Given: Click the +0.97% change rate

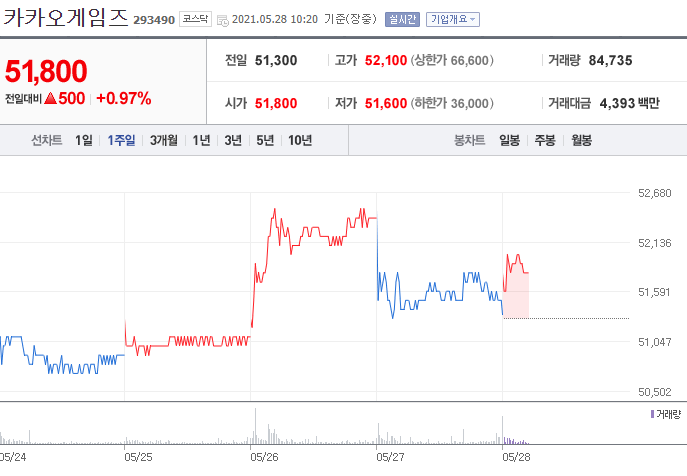Looking at the screenshot, I should (124, 98).
